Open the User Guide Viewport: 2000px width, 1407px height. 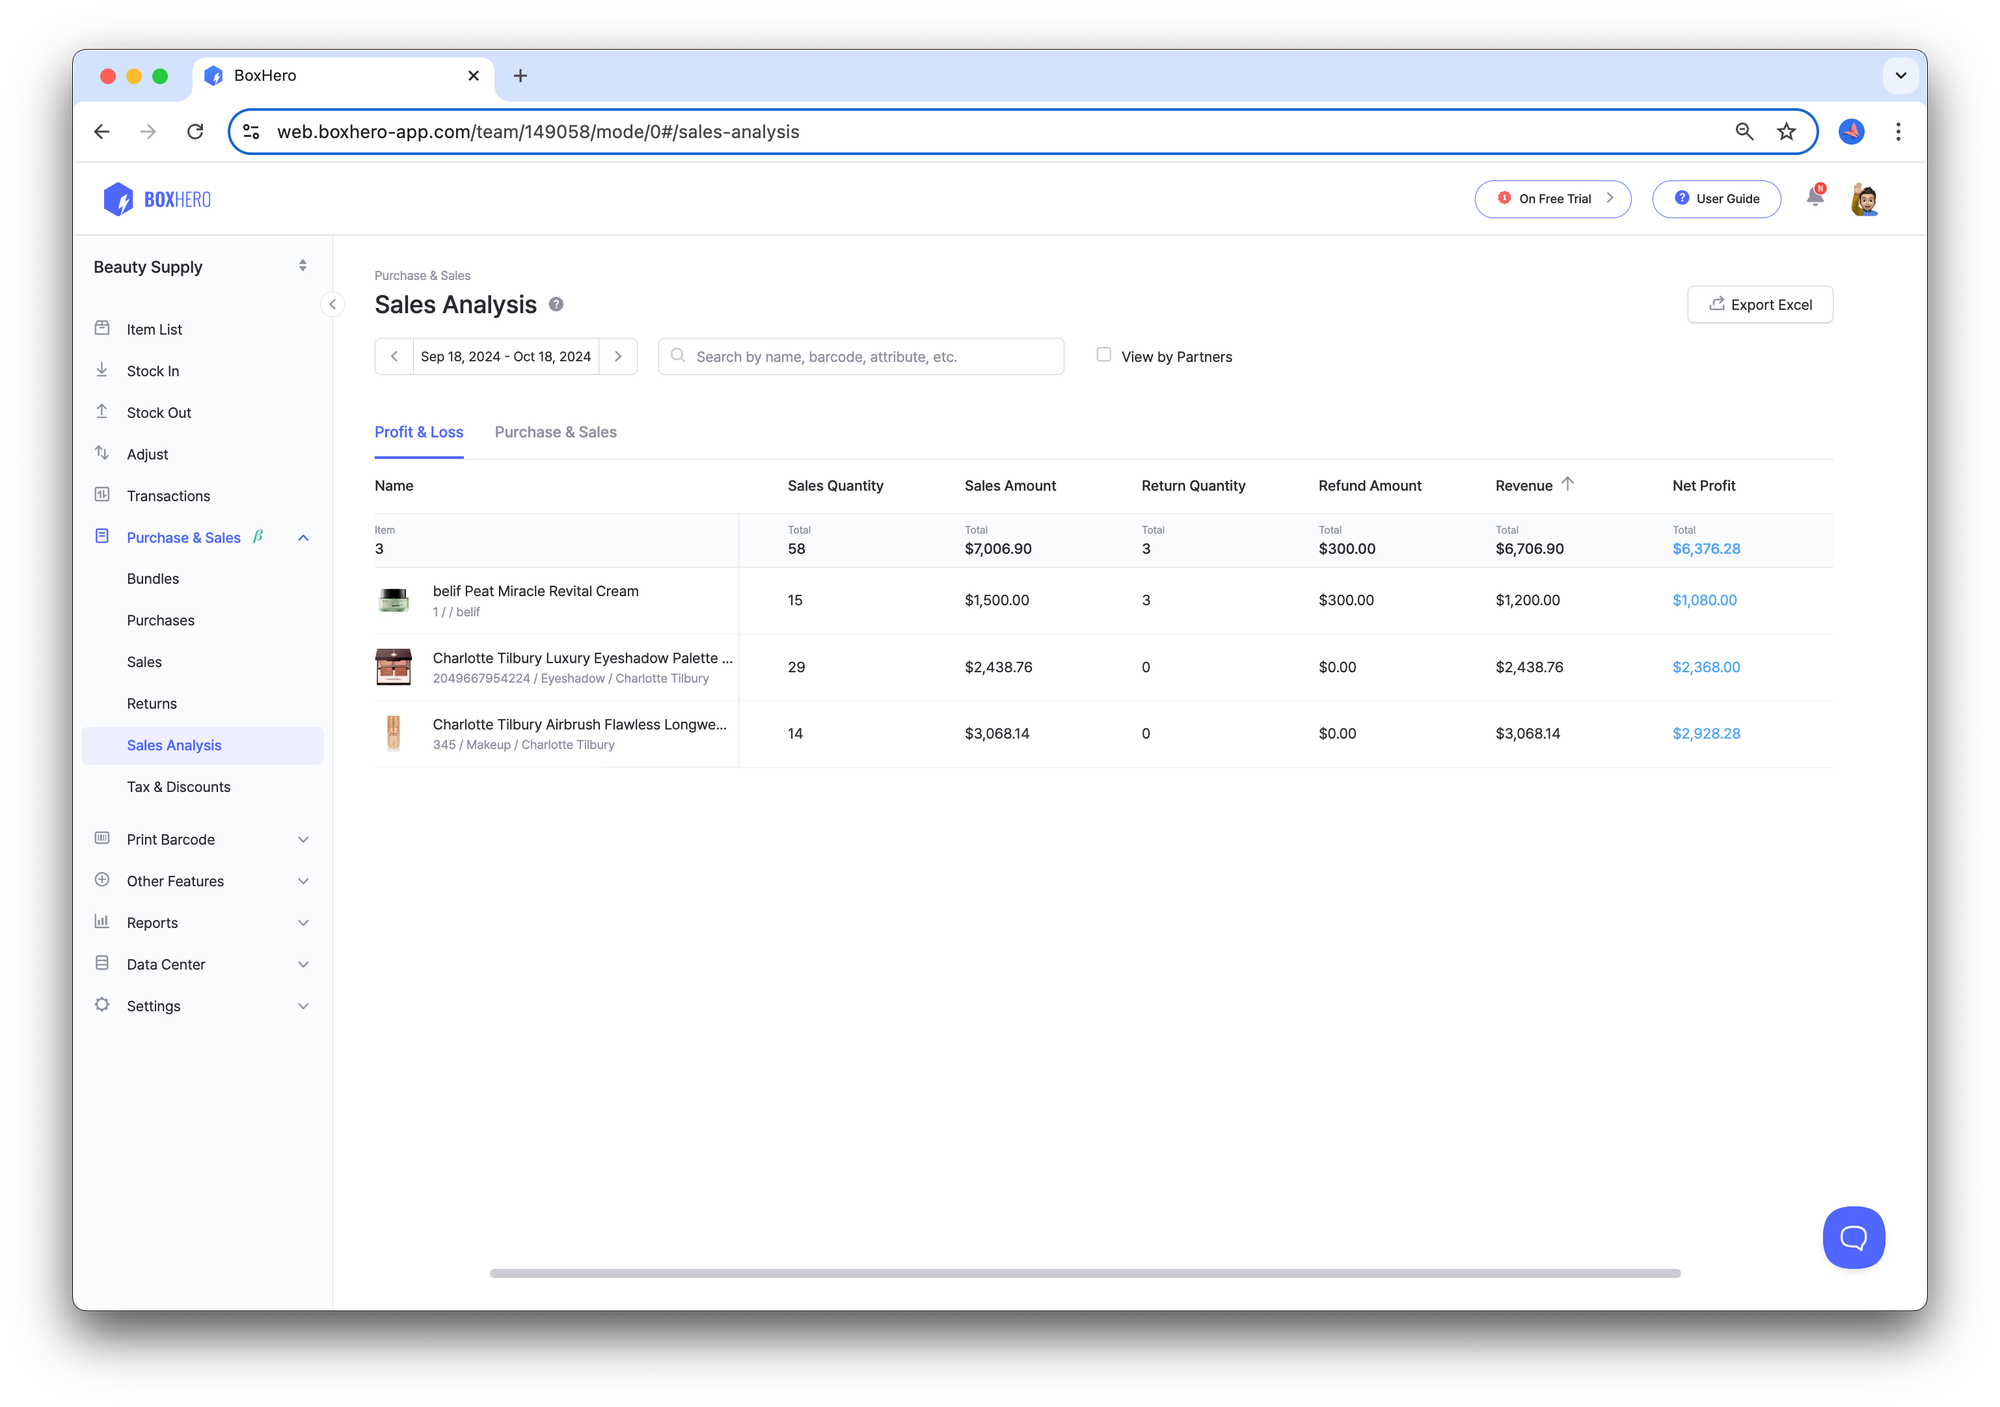pos(1716,198)
